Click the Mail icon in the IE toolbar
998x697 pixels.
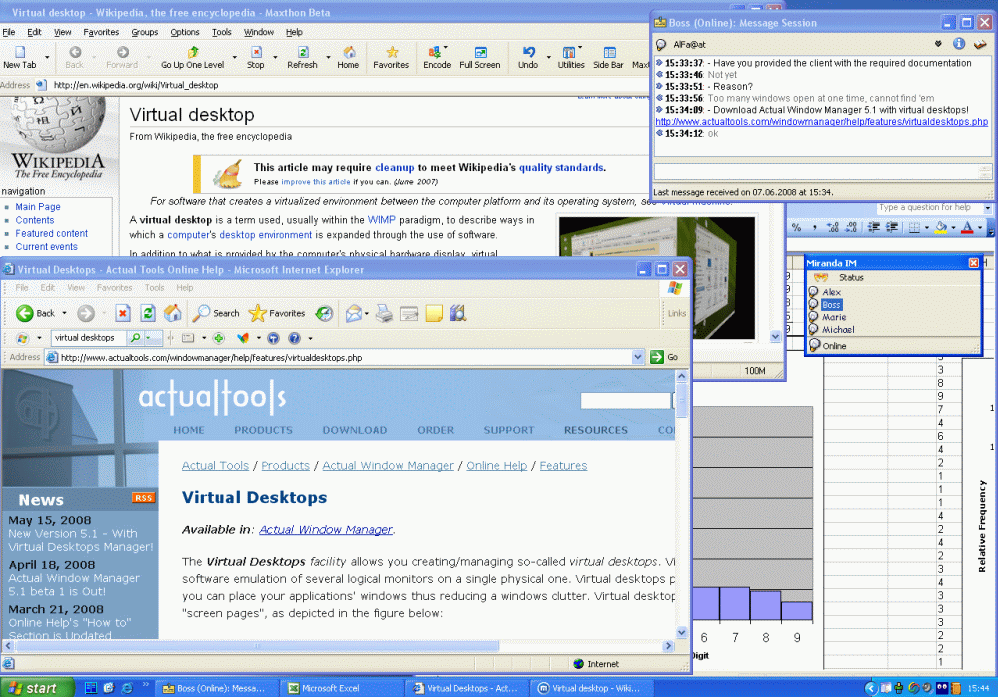click(x=354, y=313)
